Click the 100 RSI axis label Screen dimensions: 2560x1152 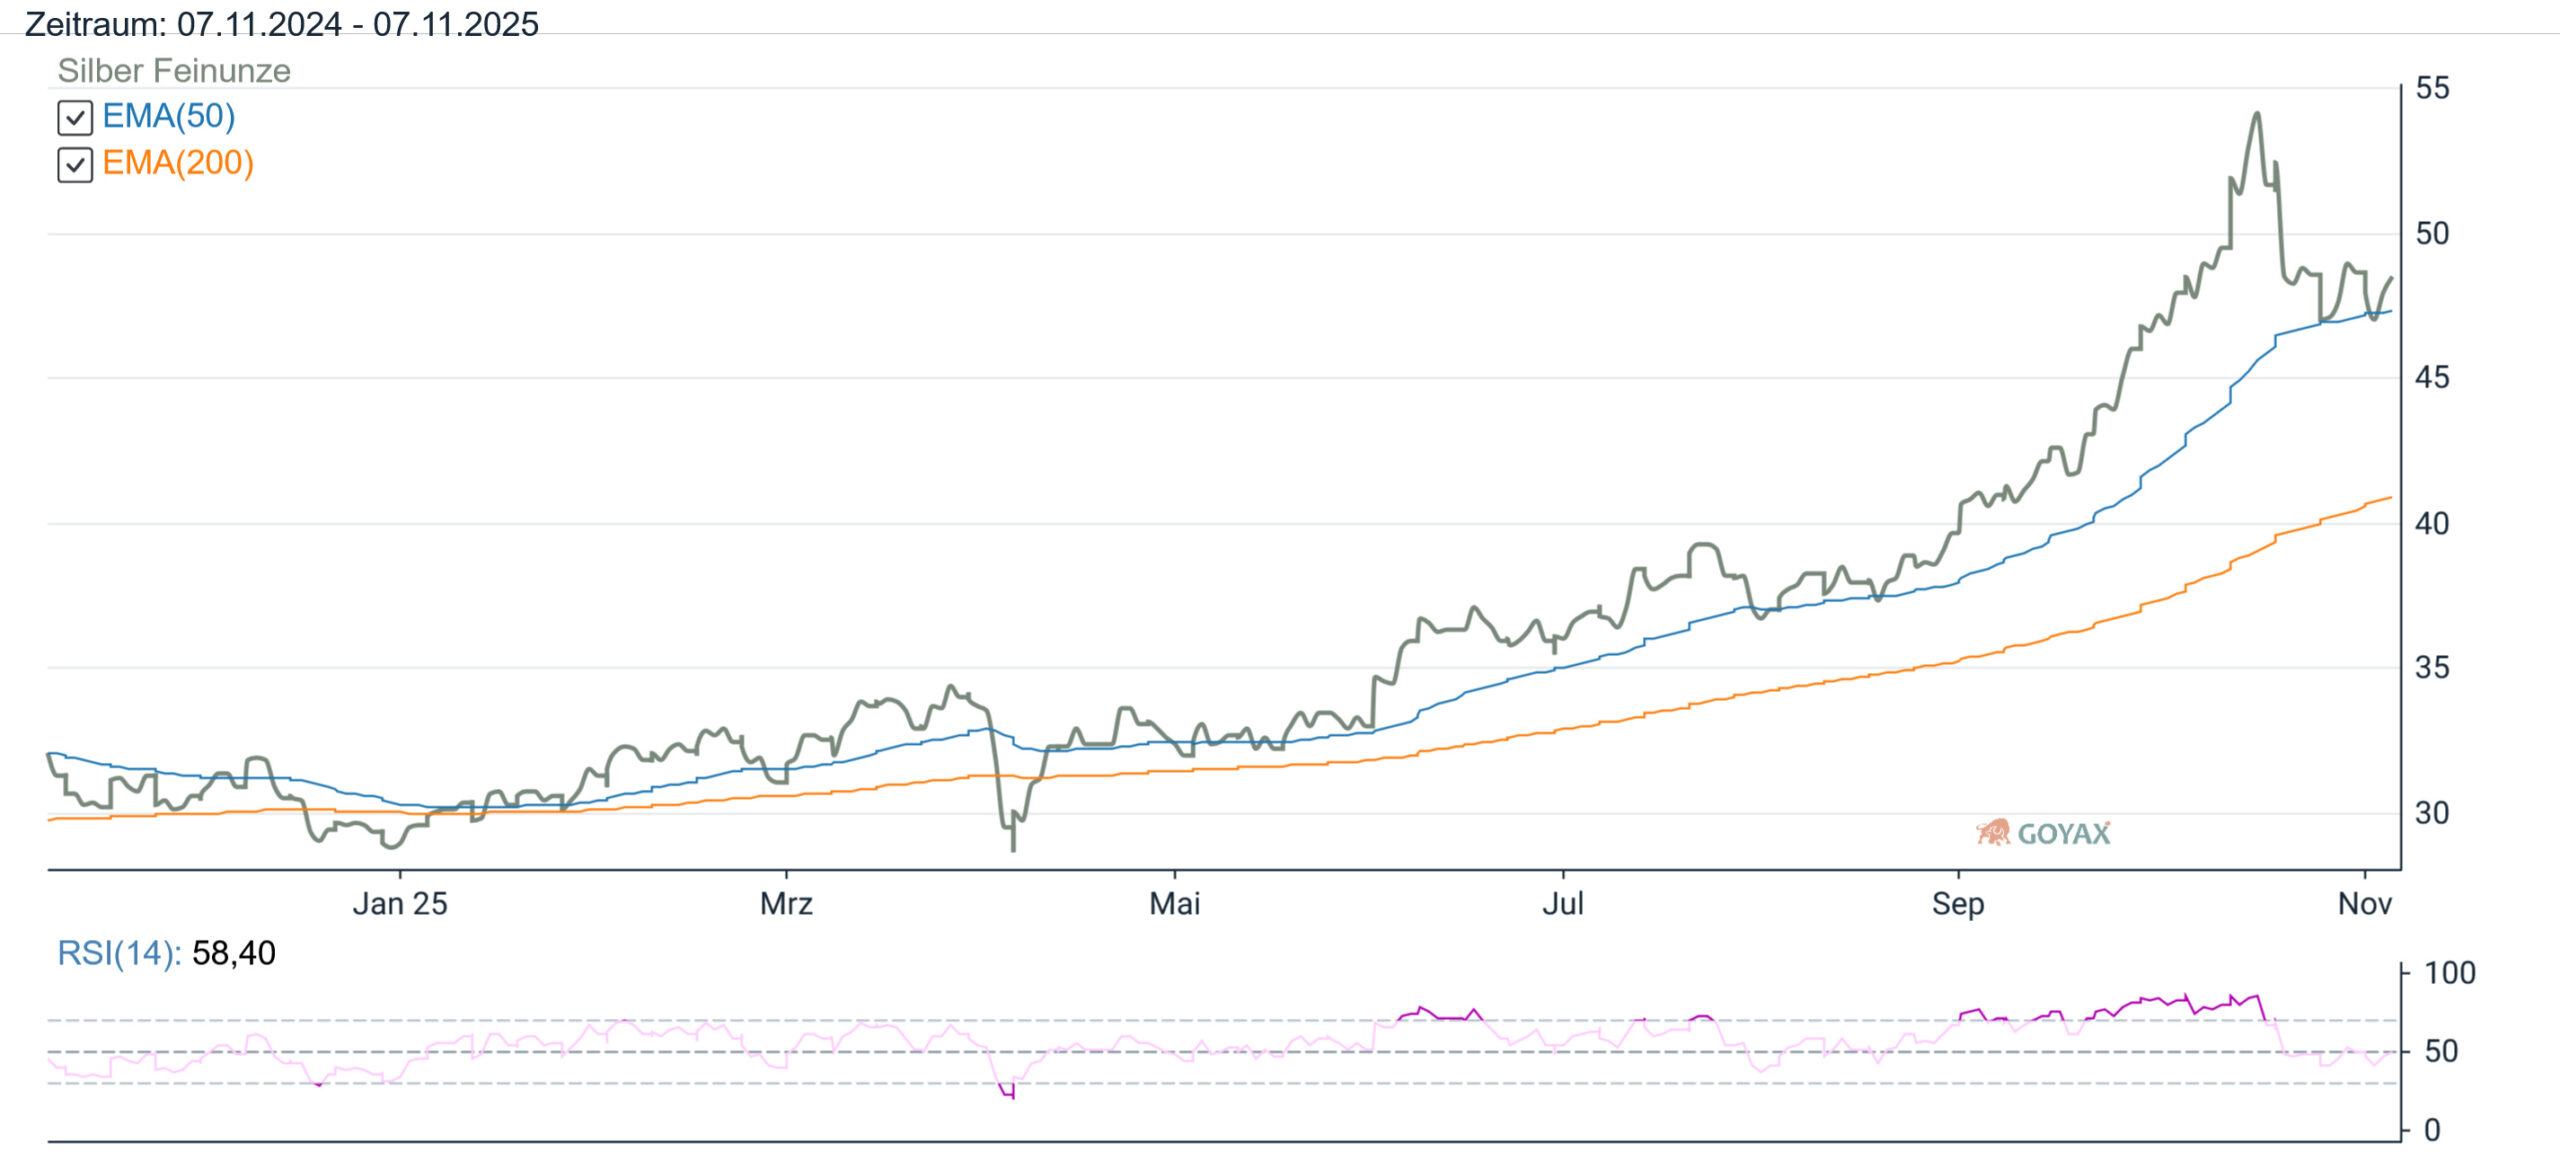(2449, 973)
